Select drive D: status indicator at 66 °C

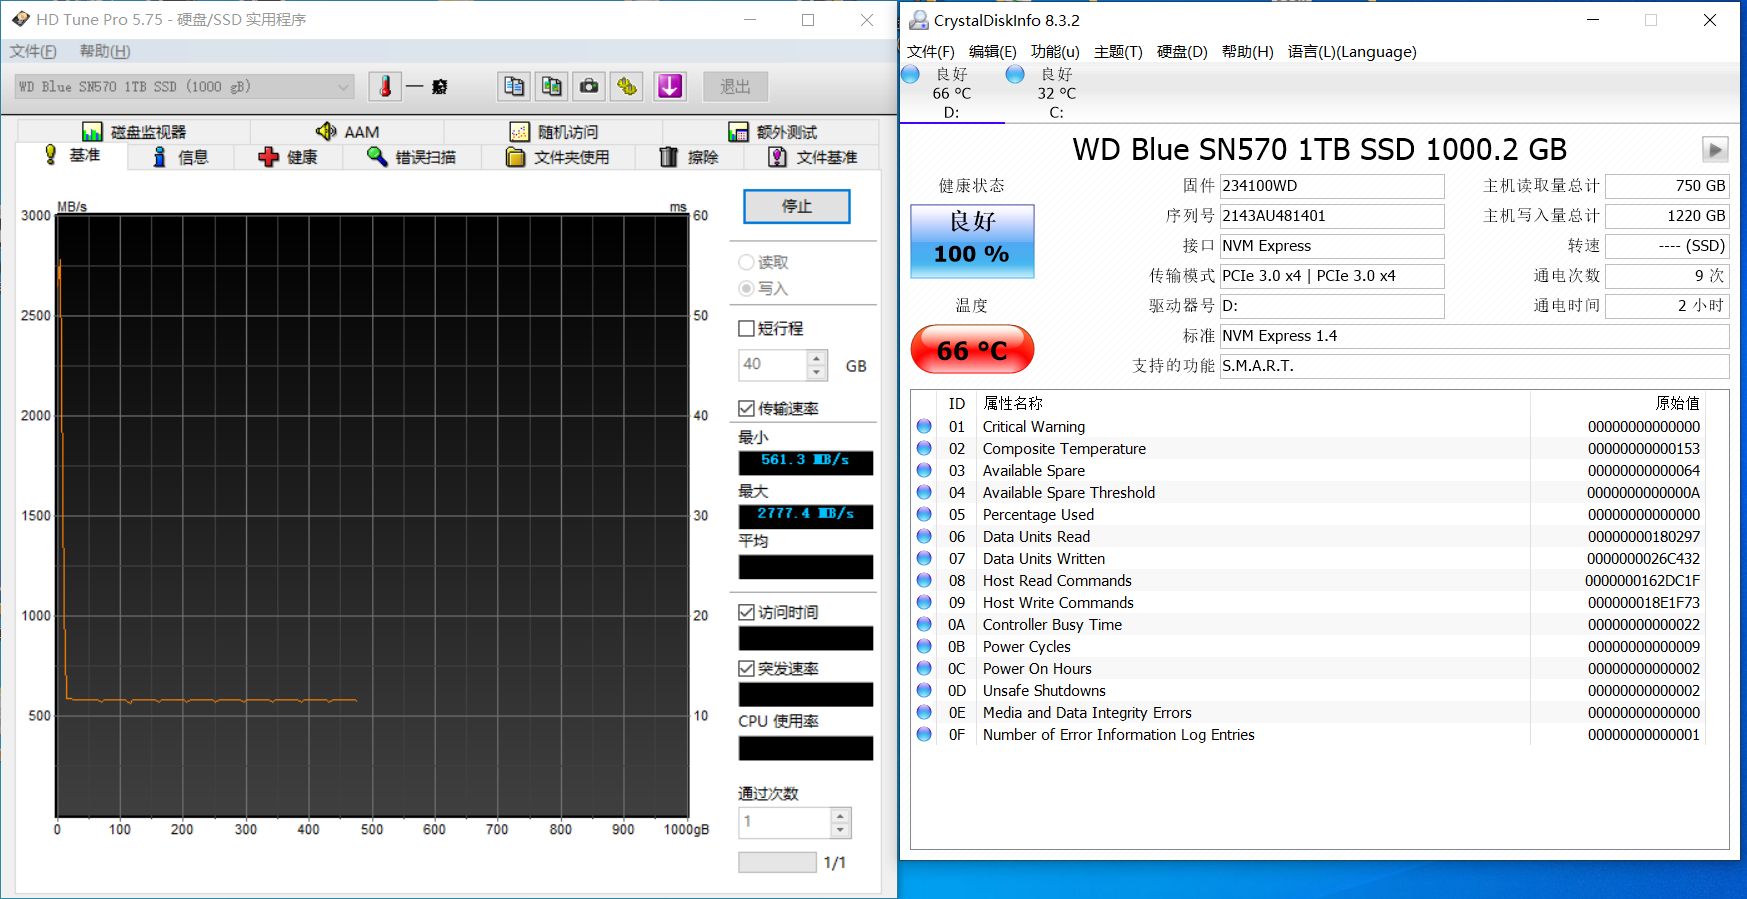951,93
